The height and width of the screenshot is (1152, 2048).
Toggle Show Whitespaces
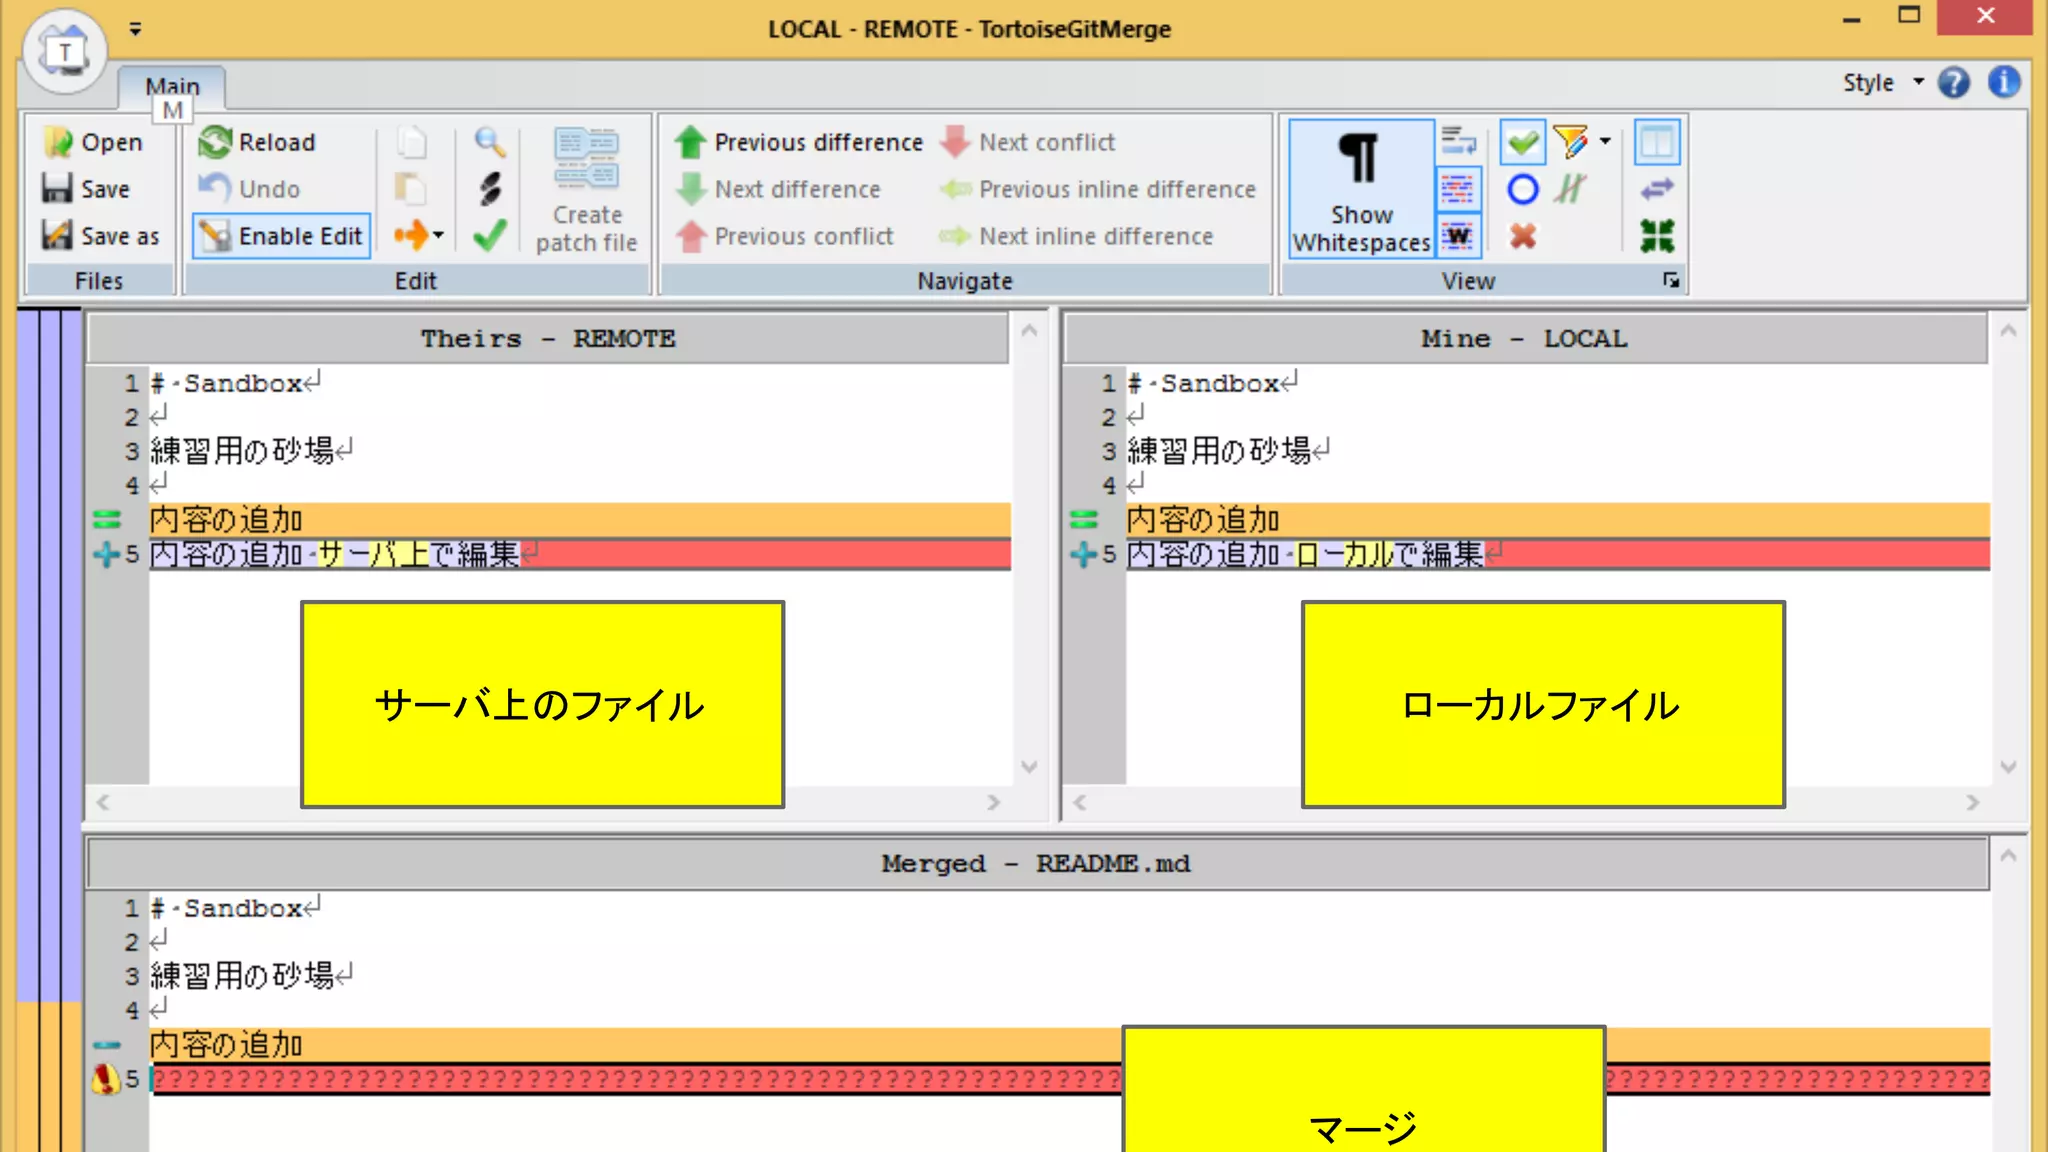click(1361, 189)
